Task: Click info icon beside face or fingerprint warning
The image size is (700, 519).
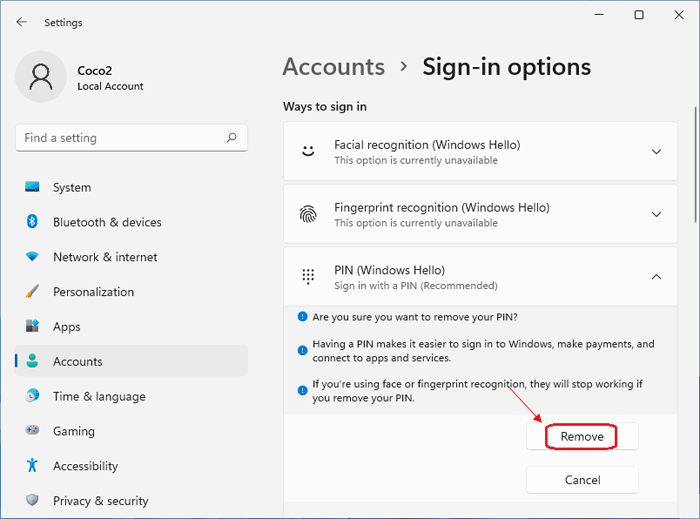Action: [302, 390]
